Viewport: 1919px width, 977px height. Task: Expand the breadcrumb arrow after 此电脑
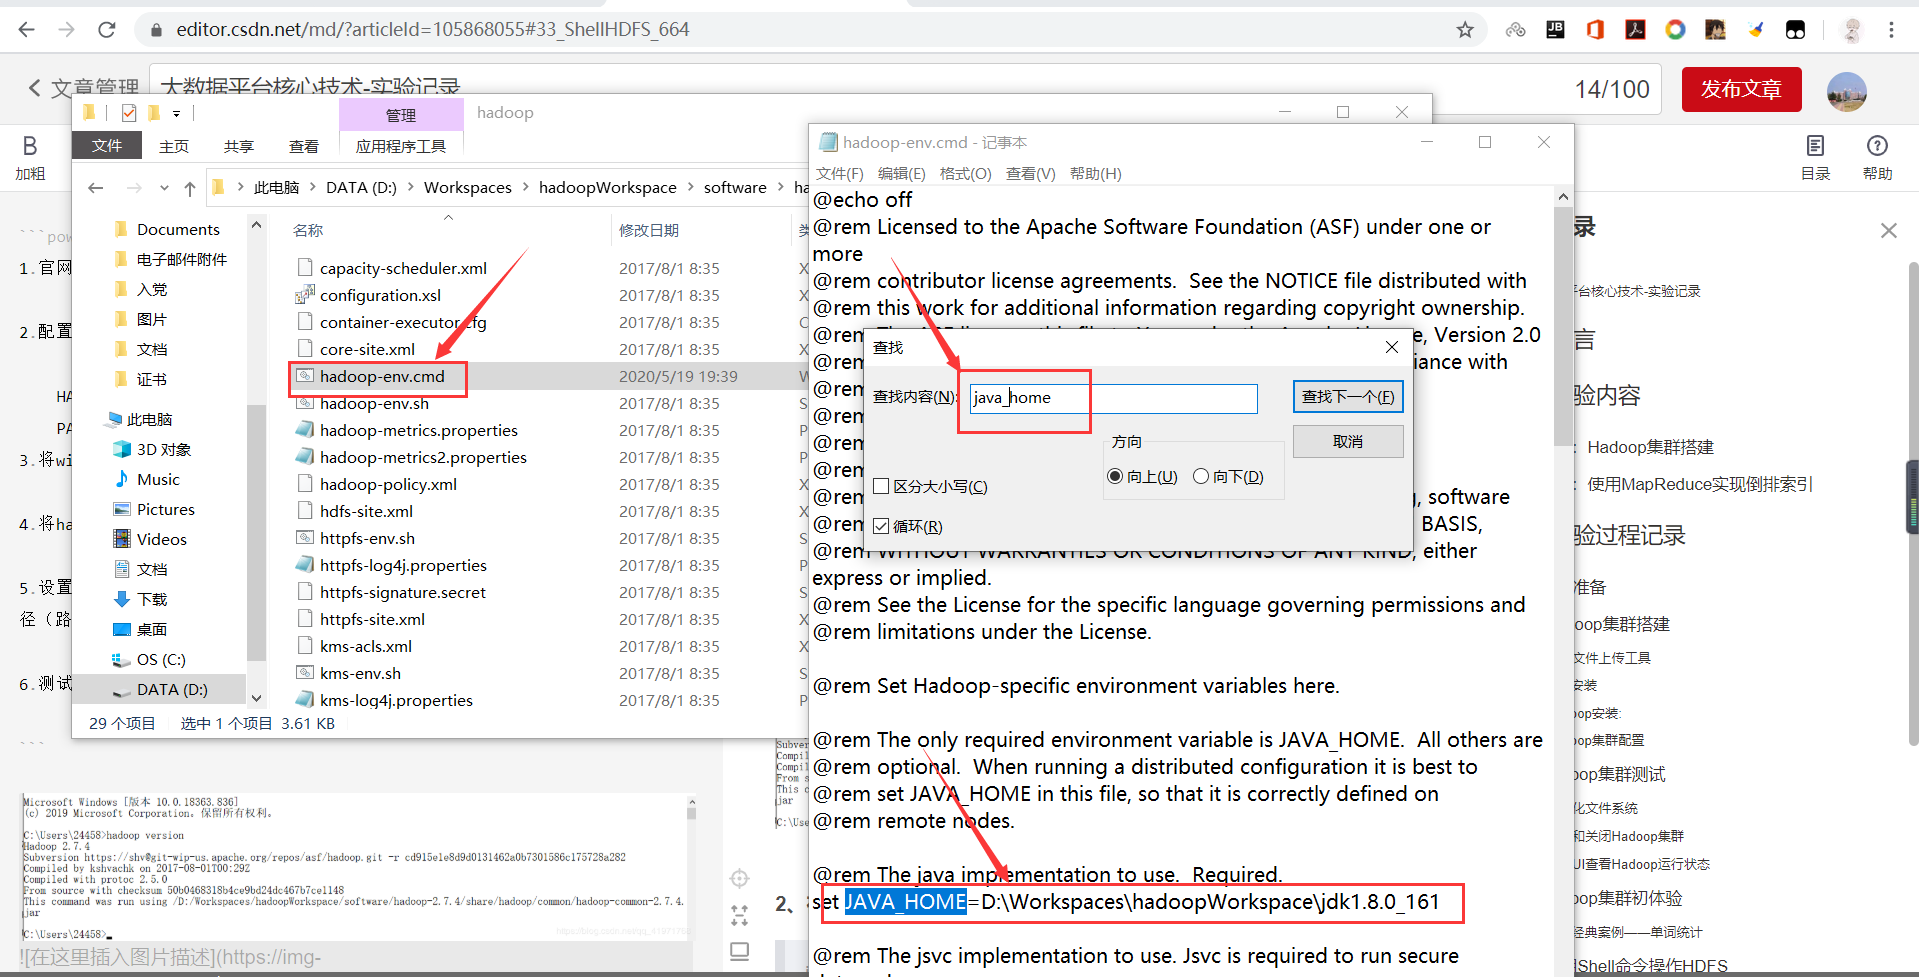[x=312, y=187]
